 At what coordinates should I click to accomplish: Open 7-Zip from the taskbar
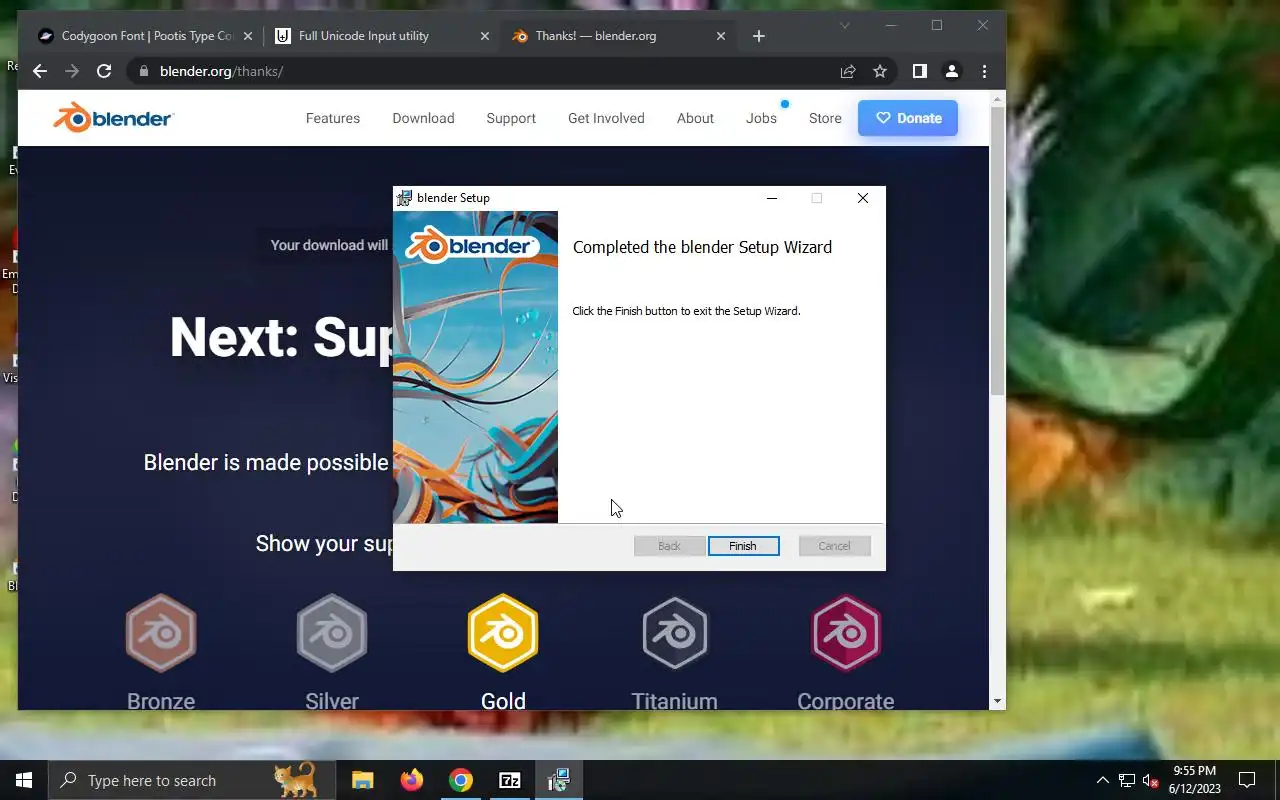click(x=509, y=780)
